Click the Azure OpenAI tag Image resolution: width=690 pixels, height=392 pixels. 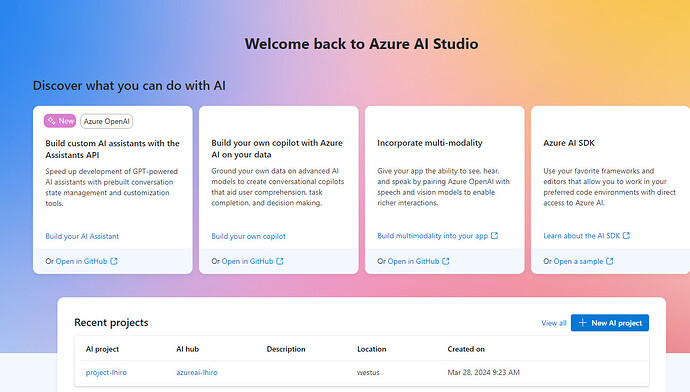[x=106, y=121]
